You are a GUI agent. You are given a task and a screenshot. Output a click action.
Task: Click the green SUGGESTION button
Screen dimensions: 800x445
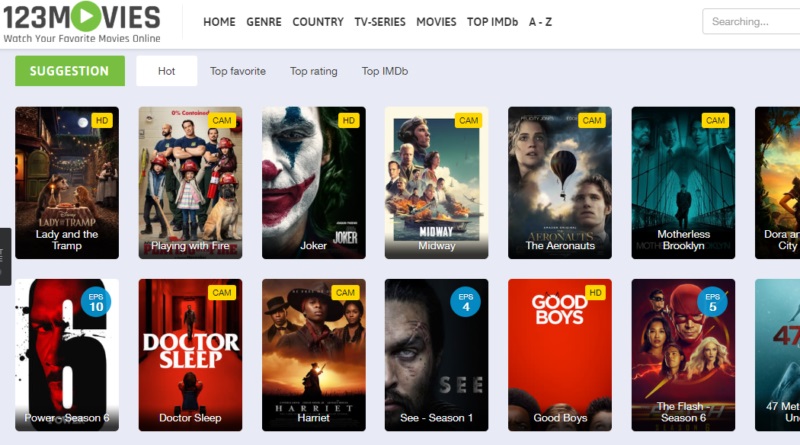[x=70, y=71]
